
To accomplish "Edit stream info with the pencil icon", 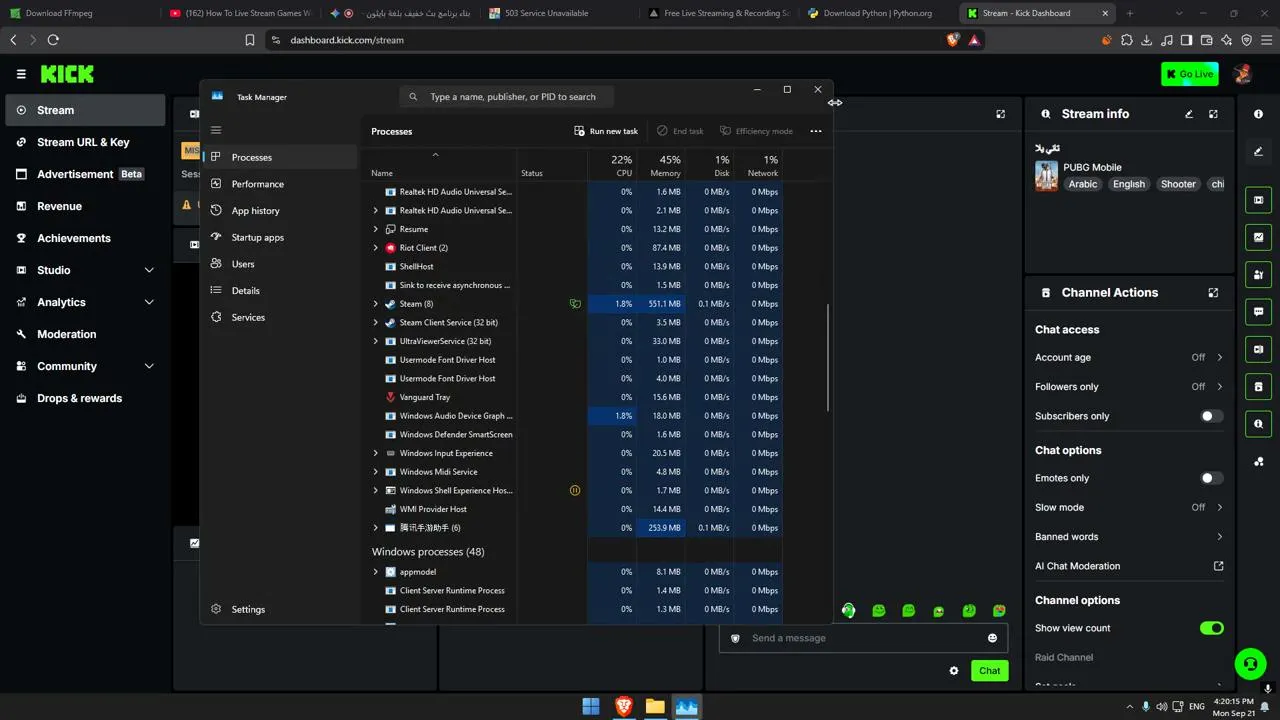I will point(1189,114).
